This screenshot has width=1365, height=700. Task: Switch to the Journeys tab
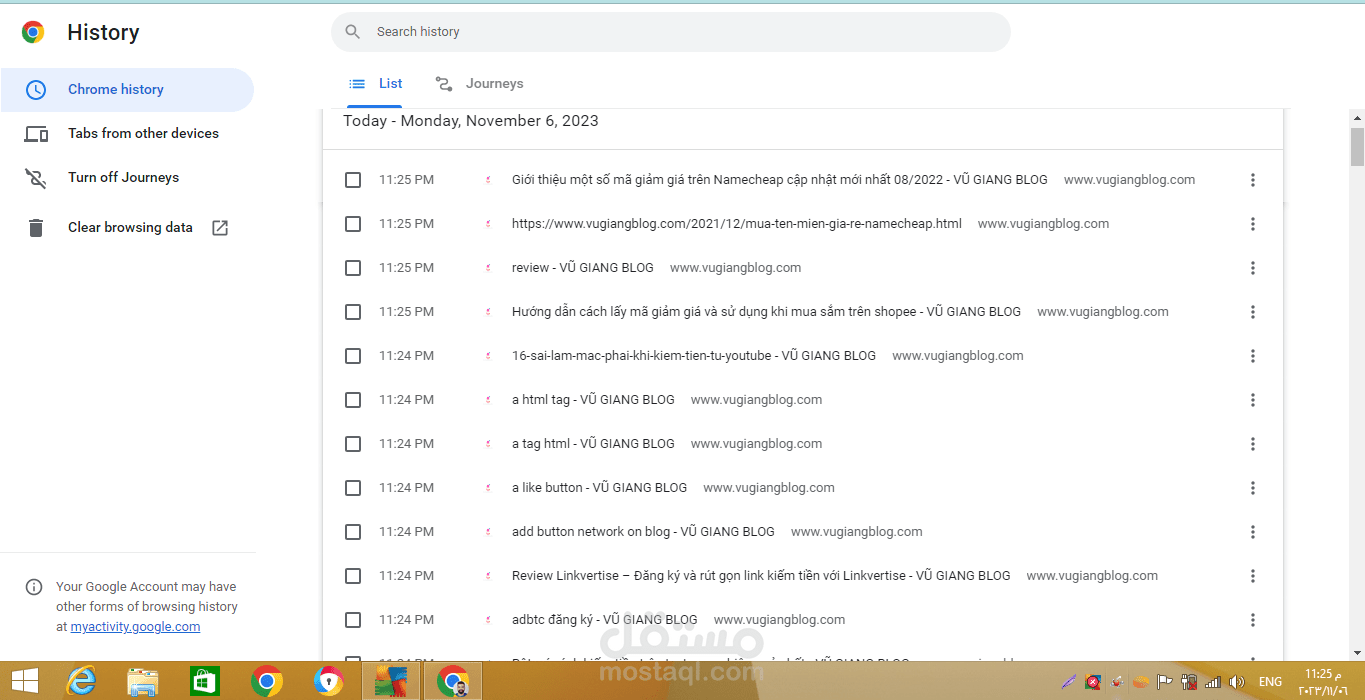tap(479, 84)
